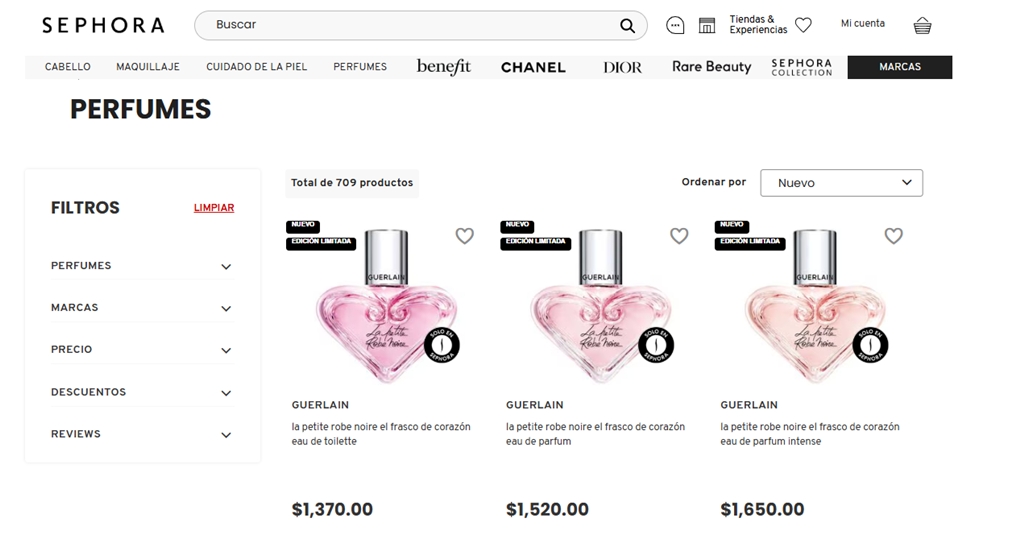Favorite the Guerlain eau de parfum
The width and height of the screenshot is (1024, 534).
coord(679,236)
